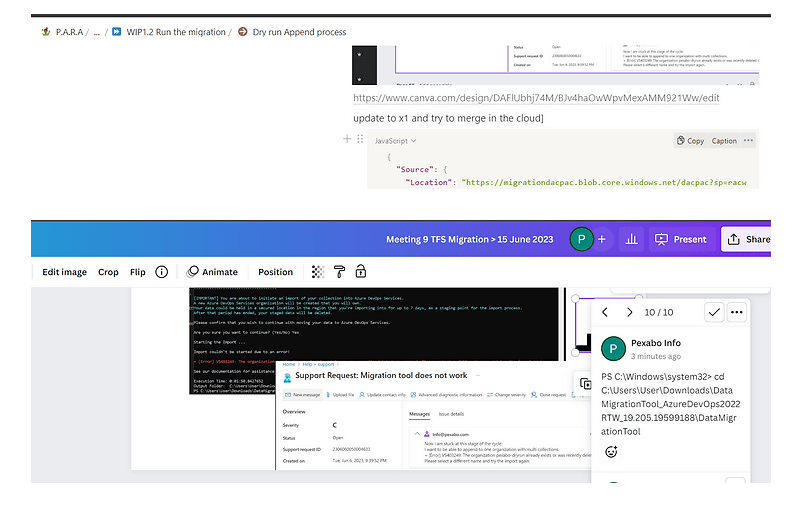Viewport: 796px width, 527px height.
Task: Select the Support Request screenshot image
Action: pos(432,415)
